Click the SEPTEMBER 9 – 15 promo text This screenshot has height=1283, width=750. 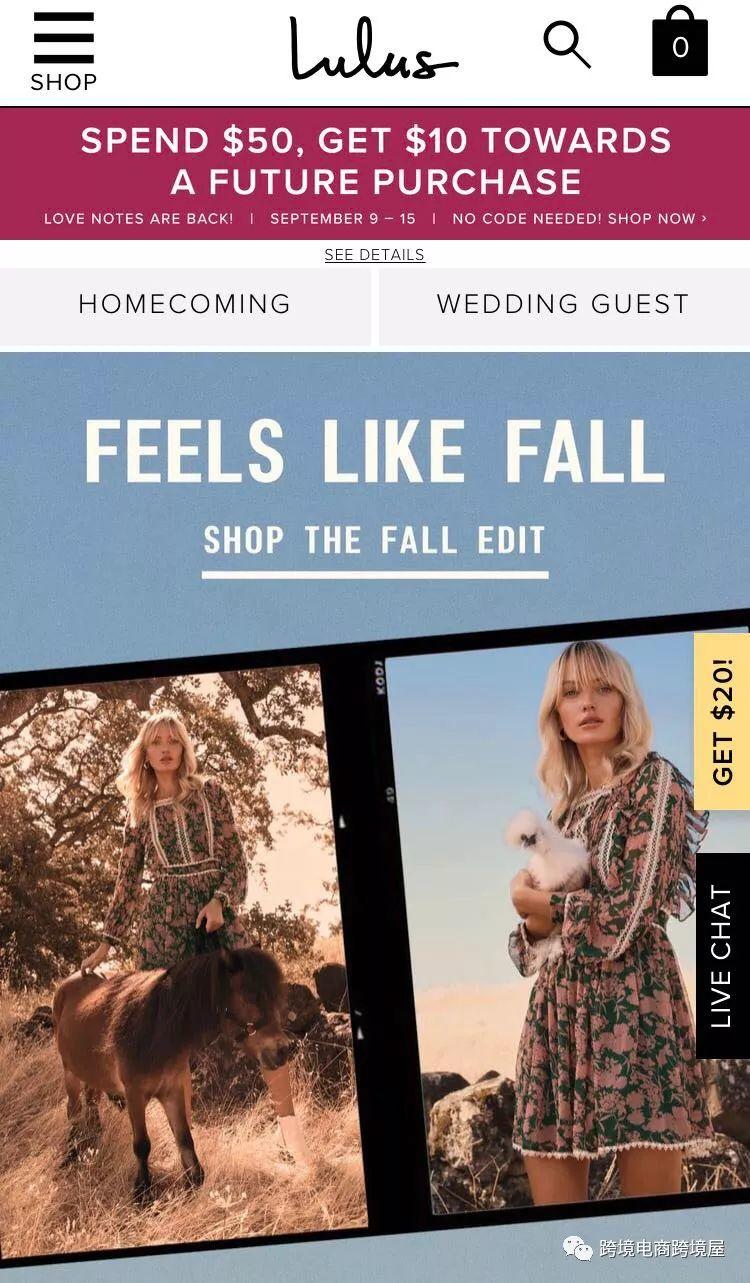click(x=342, y=218)
